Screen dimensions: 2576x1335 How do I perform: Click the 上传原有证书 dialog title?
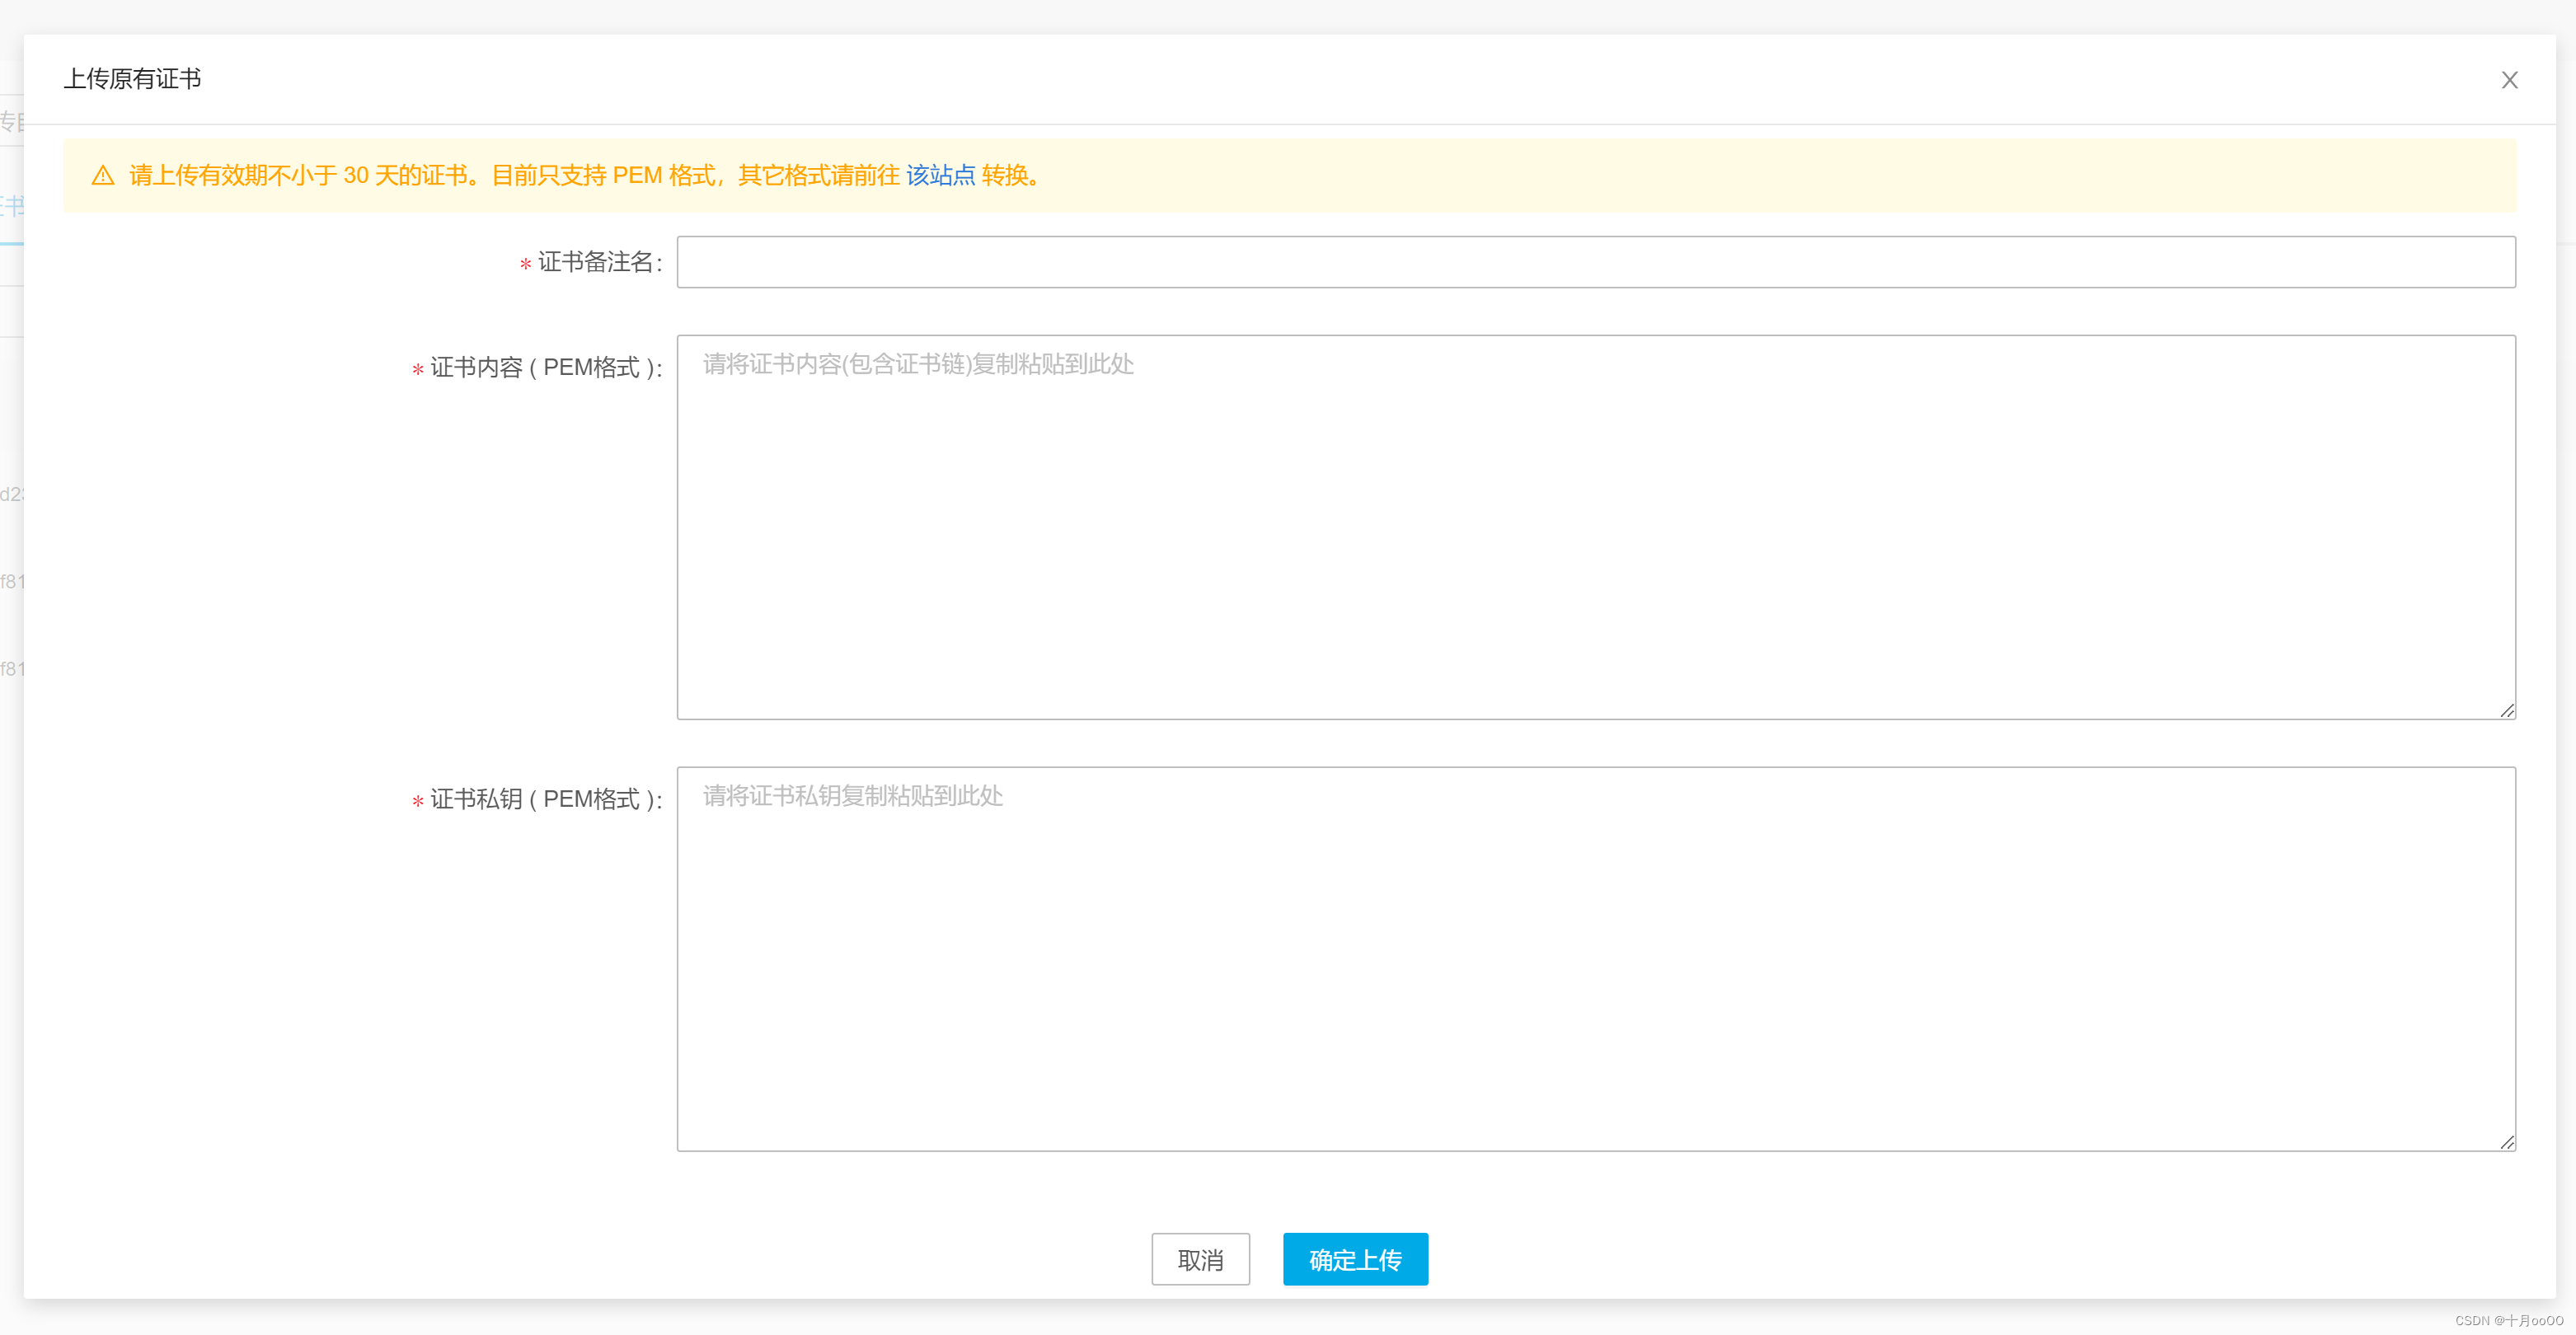[x=133, y=79]
